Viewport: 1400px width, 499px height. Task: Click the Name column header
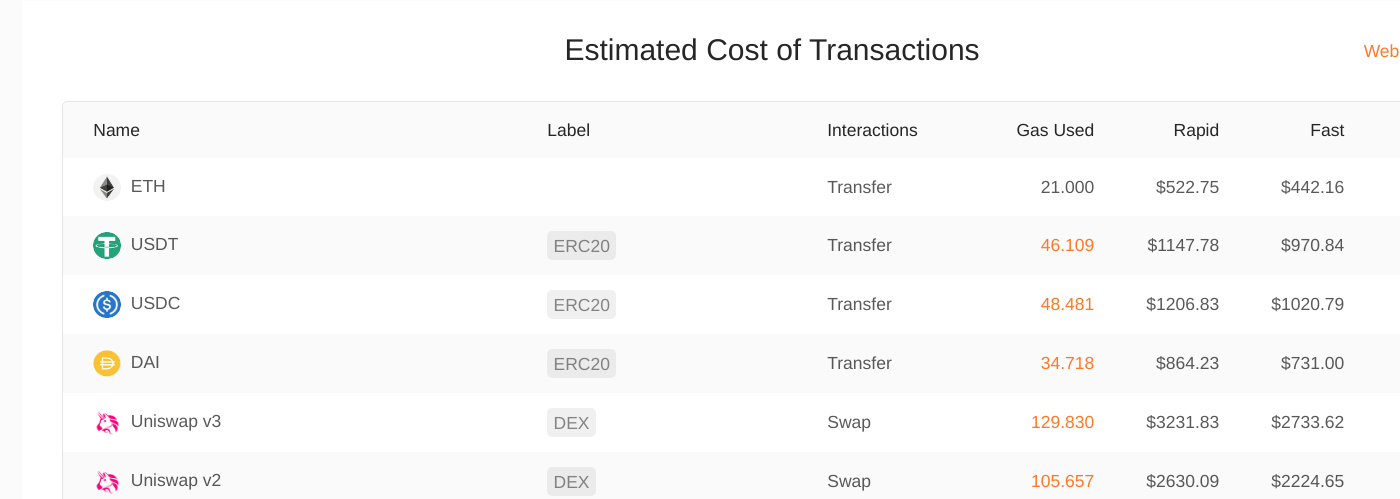click(x=116, y=130)
